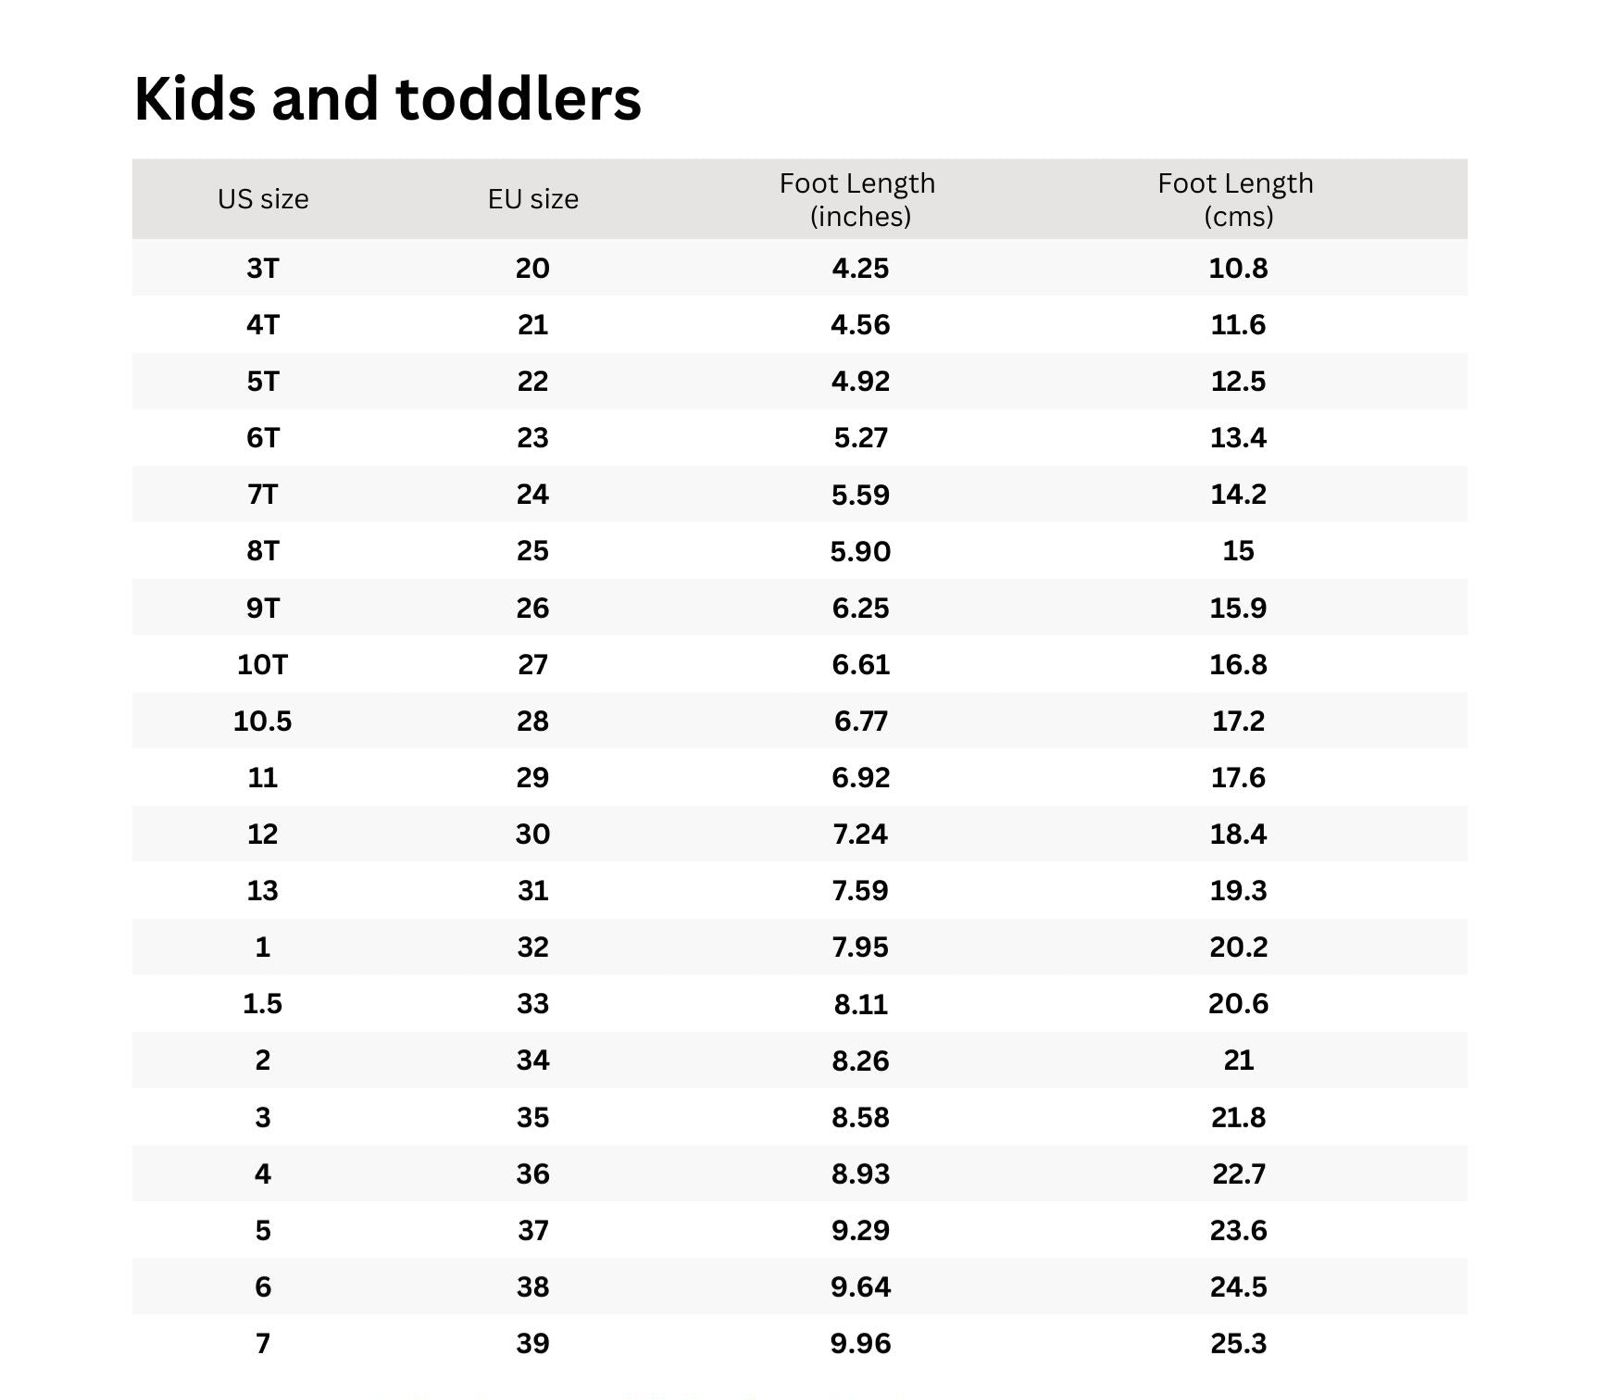Select the US size column header

click(263, 199)
